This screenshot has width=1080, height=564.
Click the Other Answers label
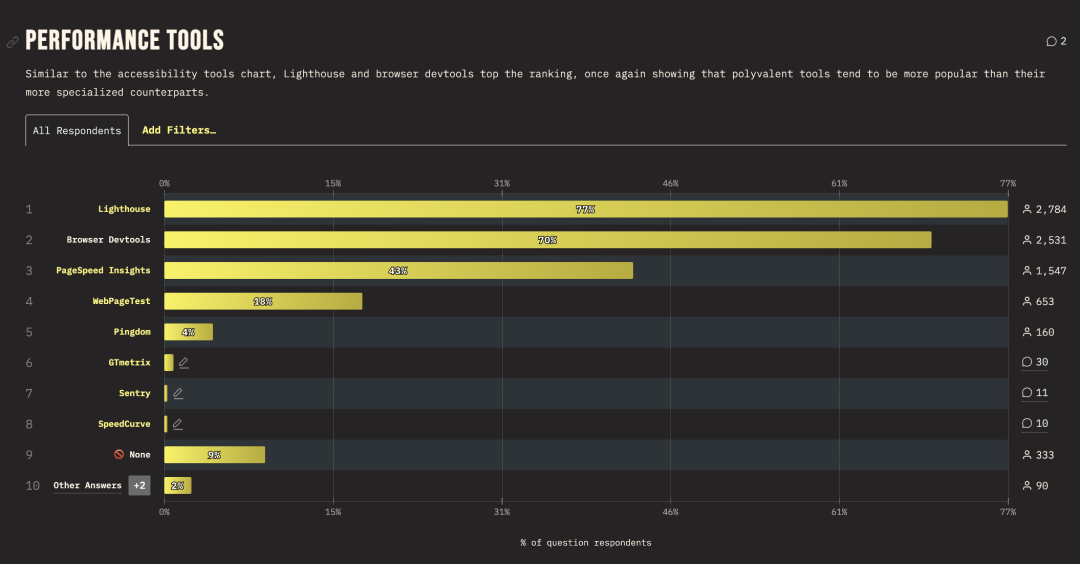tap(87, 485)
